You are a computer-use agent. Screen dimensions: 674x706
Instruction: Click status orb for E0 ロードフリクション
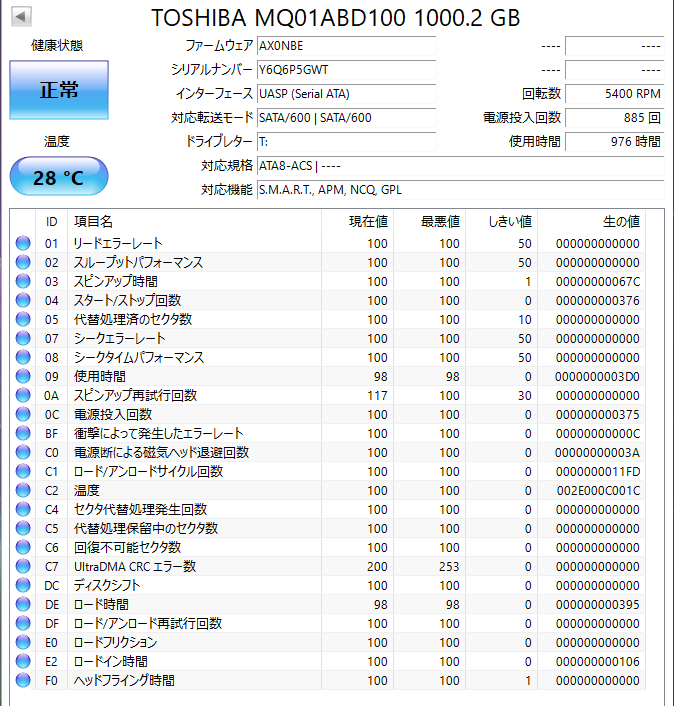(23, 642)
